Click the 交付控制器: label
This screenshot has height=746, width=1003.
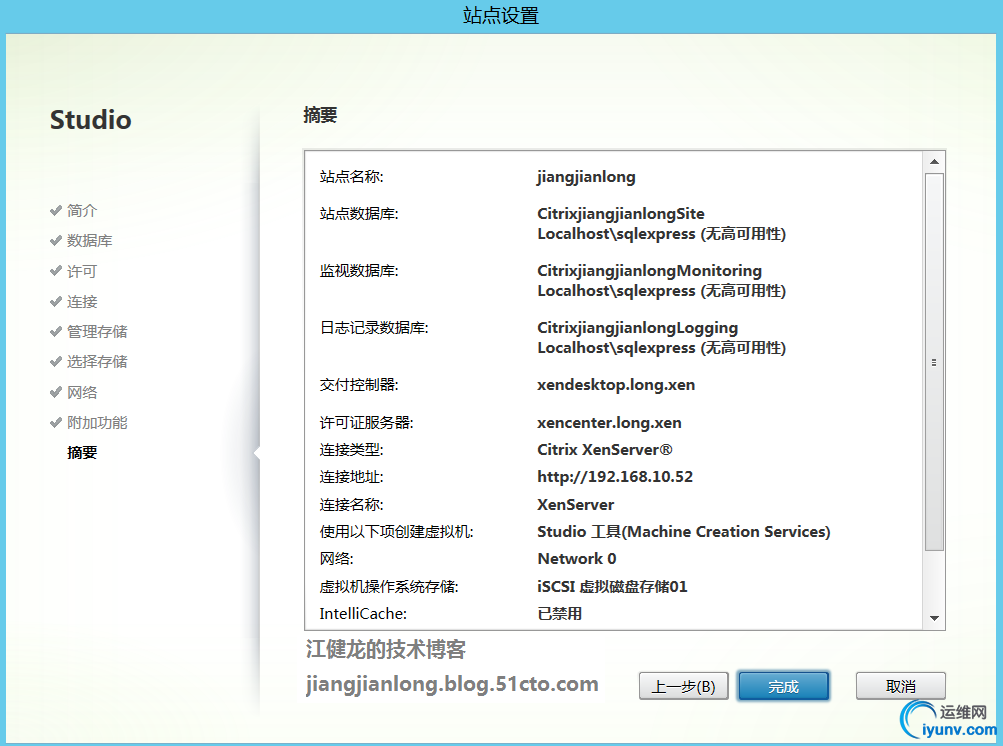(359, 385)
